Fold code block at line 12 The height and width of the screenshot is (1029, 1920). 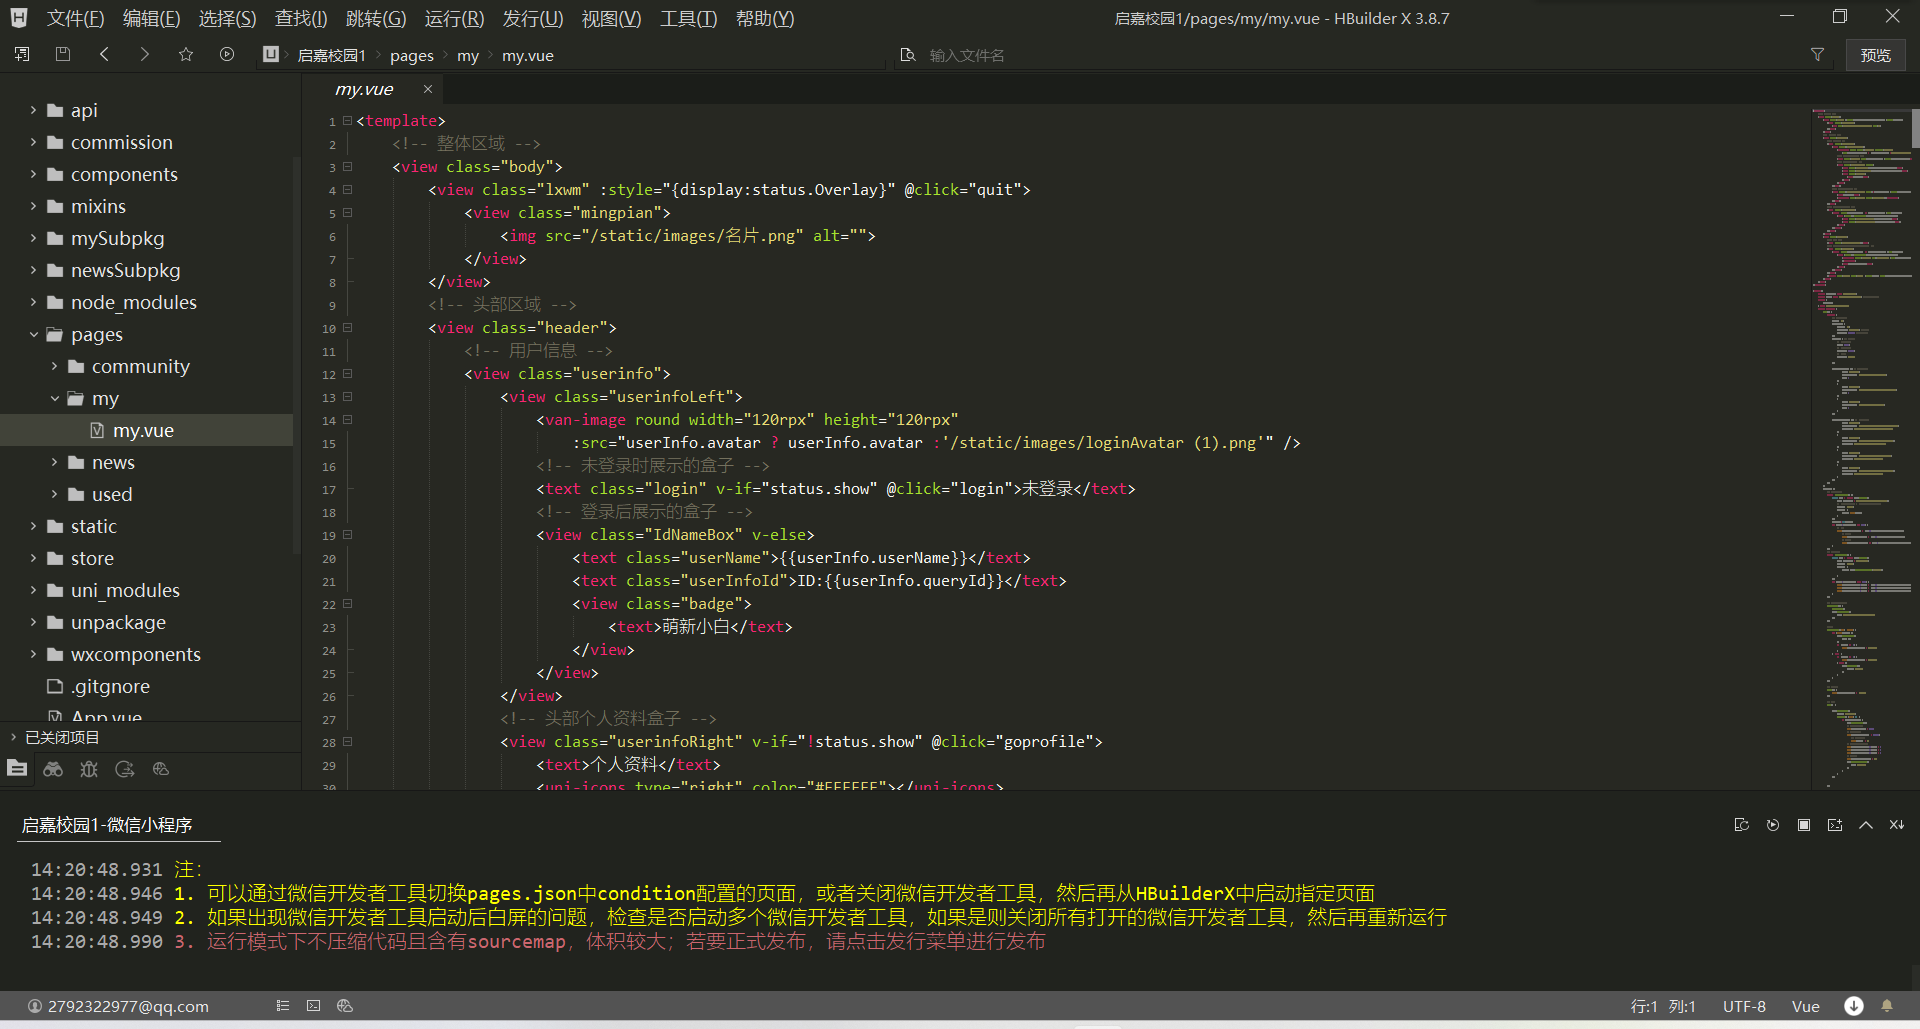(348, 373)
